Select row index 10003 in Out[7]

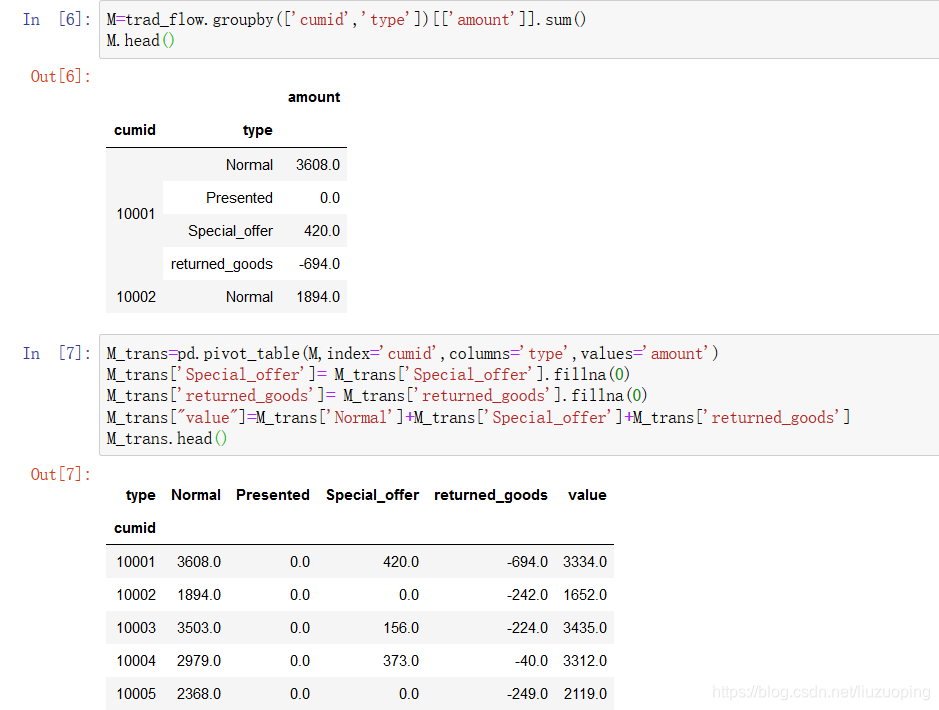[x=136, y=628]
